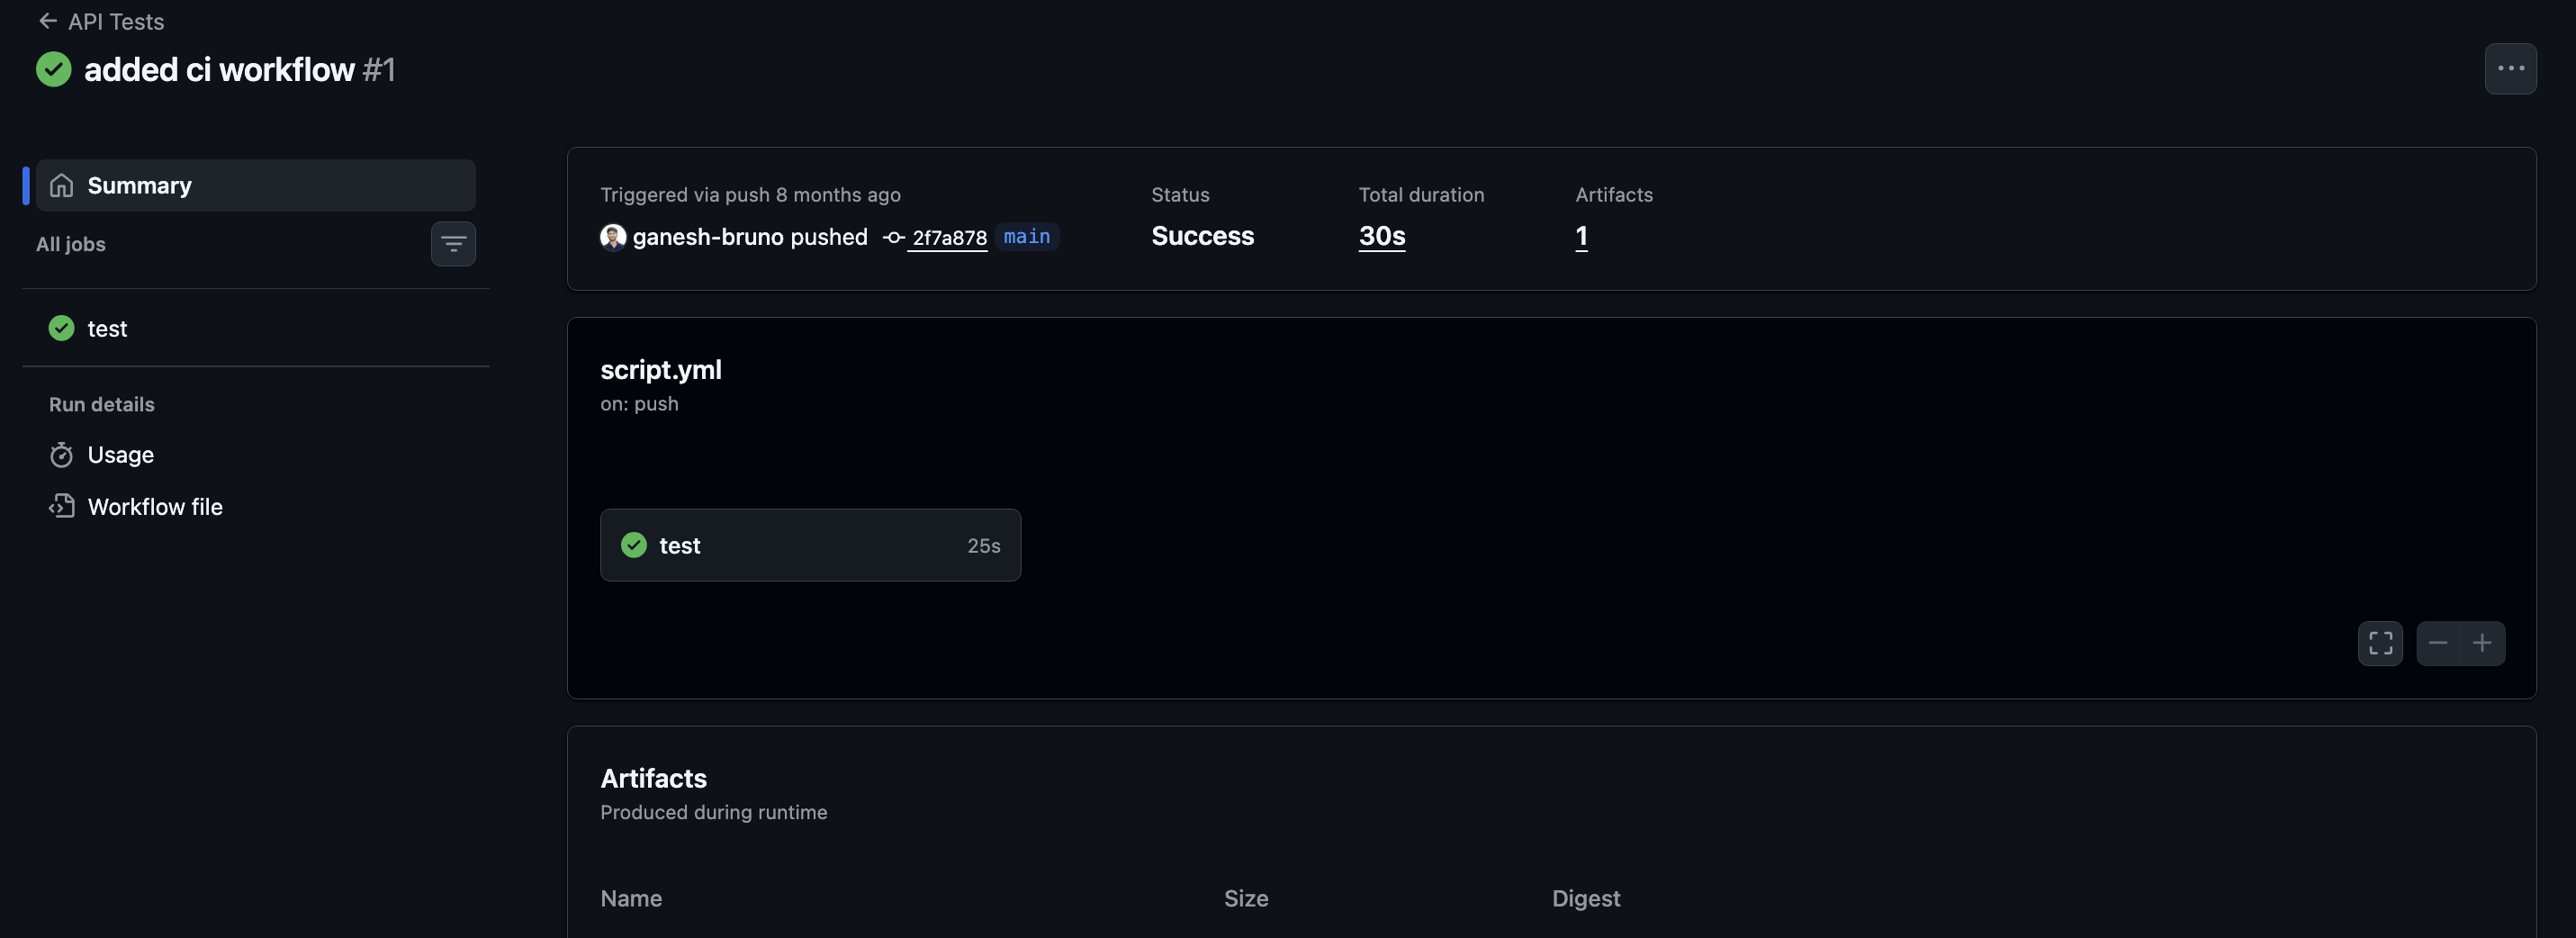Enter fullscreen view of the workflow graph

tap(2380, 643)
